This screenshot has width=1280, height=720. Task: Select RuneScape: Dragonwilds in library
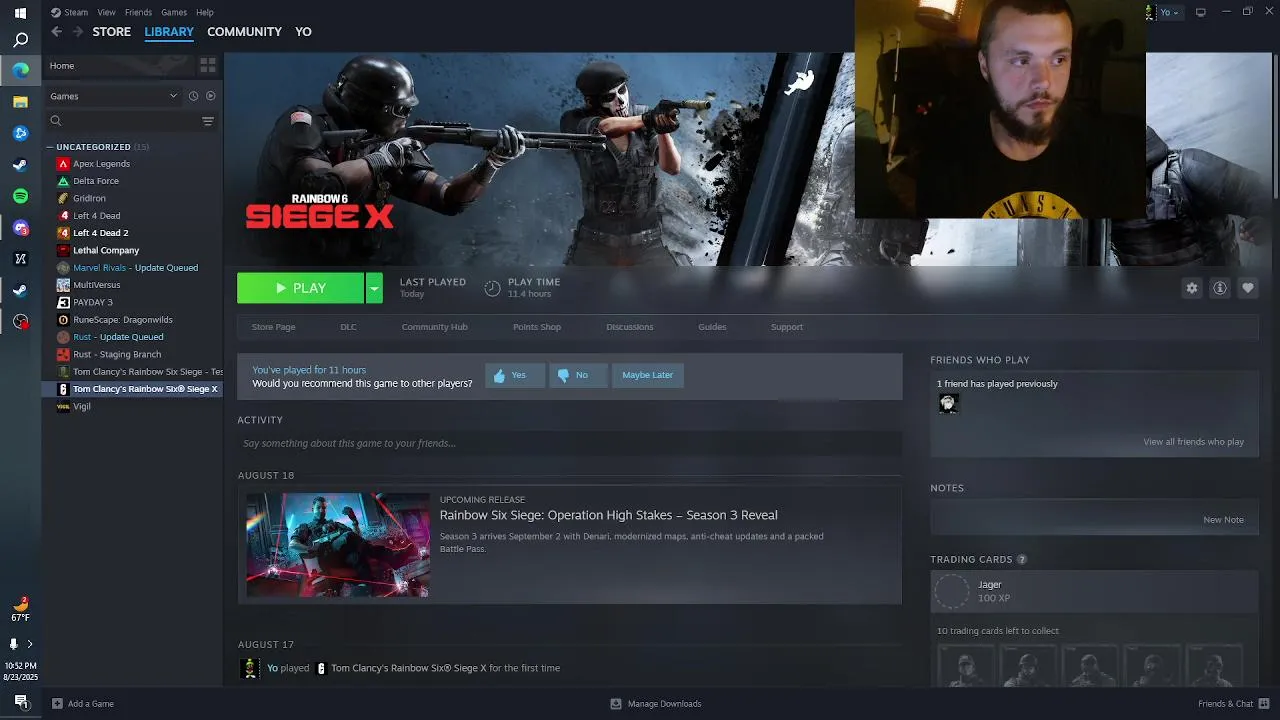[123, 320]
